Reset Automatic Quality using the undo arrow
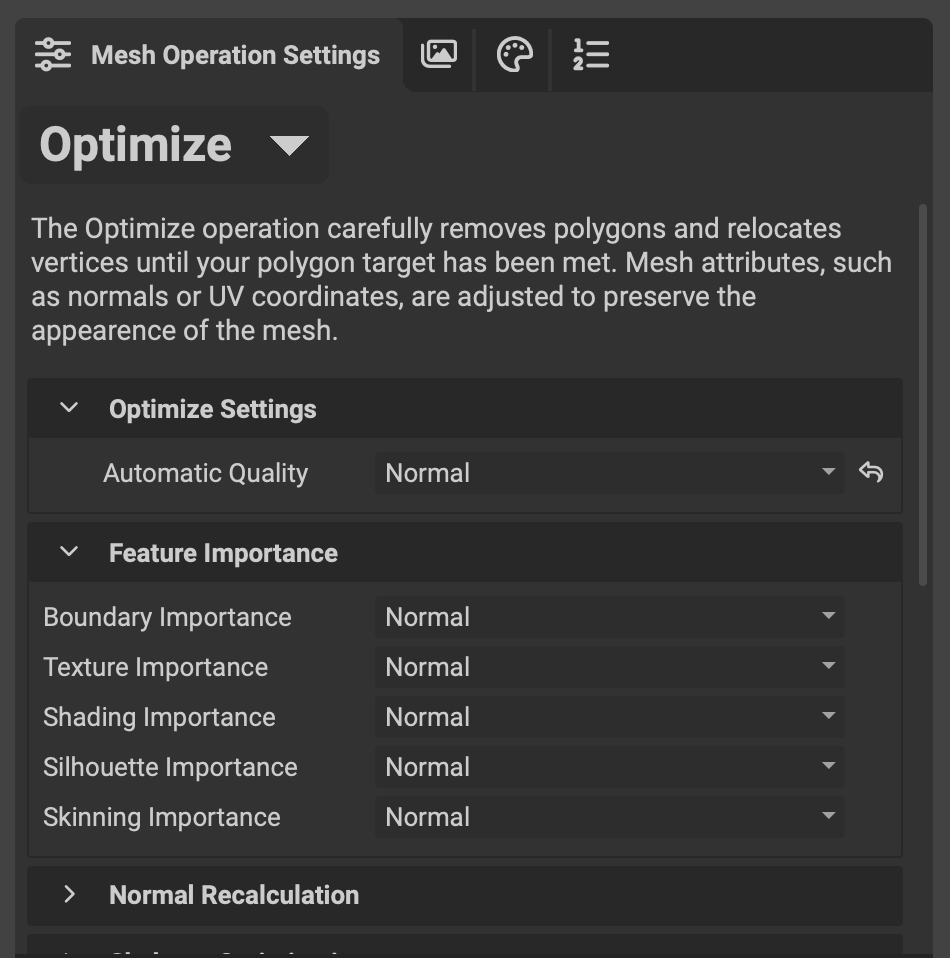950x958 pixels. (x=872, y=472)
